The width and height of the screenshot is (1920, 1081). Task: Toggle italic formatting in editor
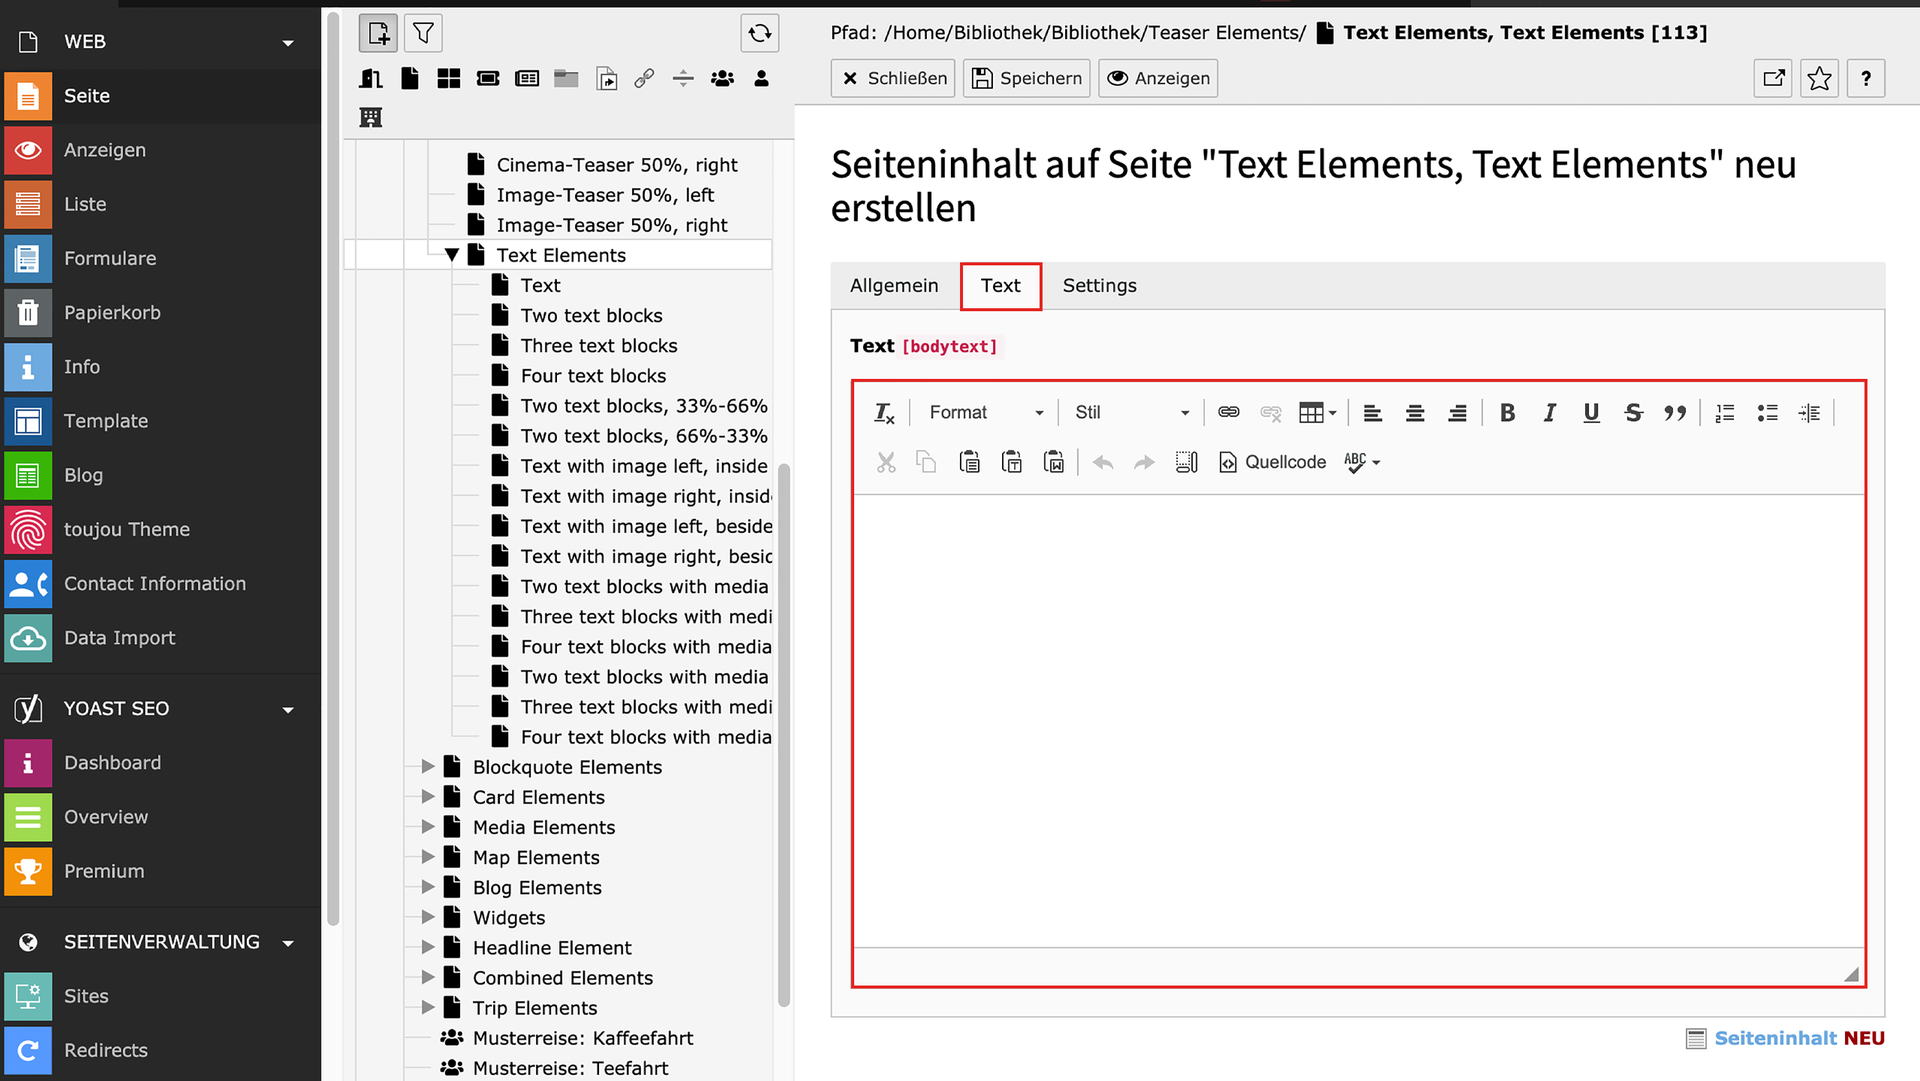[1549, 413]
